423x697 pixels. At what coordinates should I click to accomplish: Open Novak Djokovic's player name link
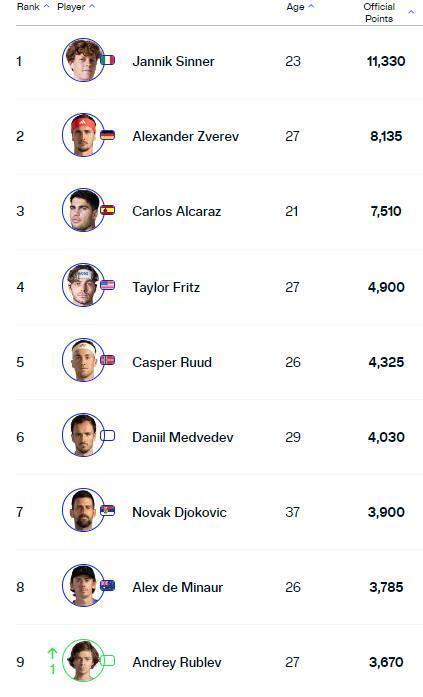coord(179,512)
